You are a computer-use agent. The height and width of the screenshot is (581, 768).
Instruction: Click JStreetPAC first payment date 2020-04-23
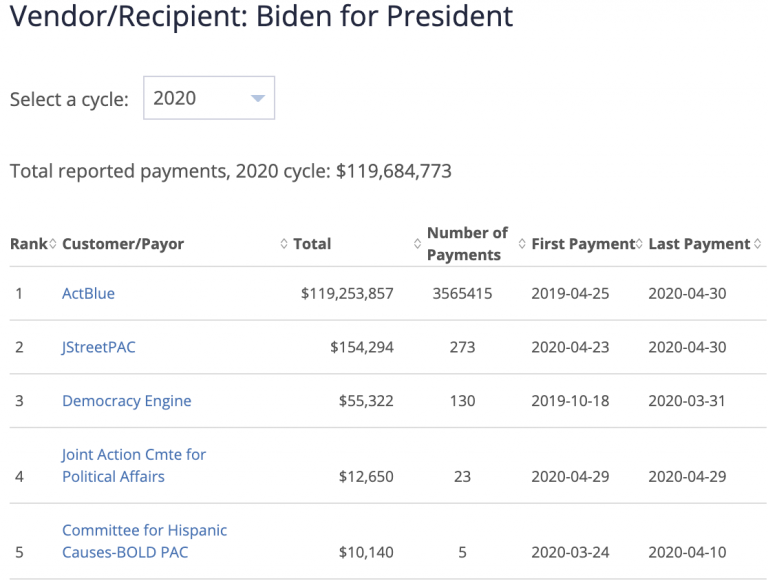coord(570,347)
